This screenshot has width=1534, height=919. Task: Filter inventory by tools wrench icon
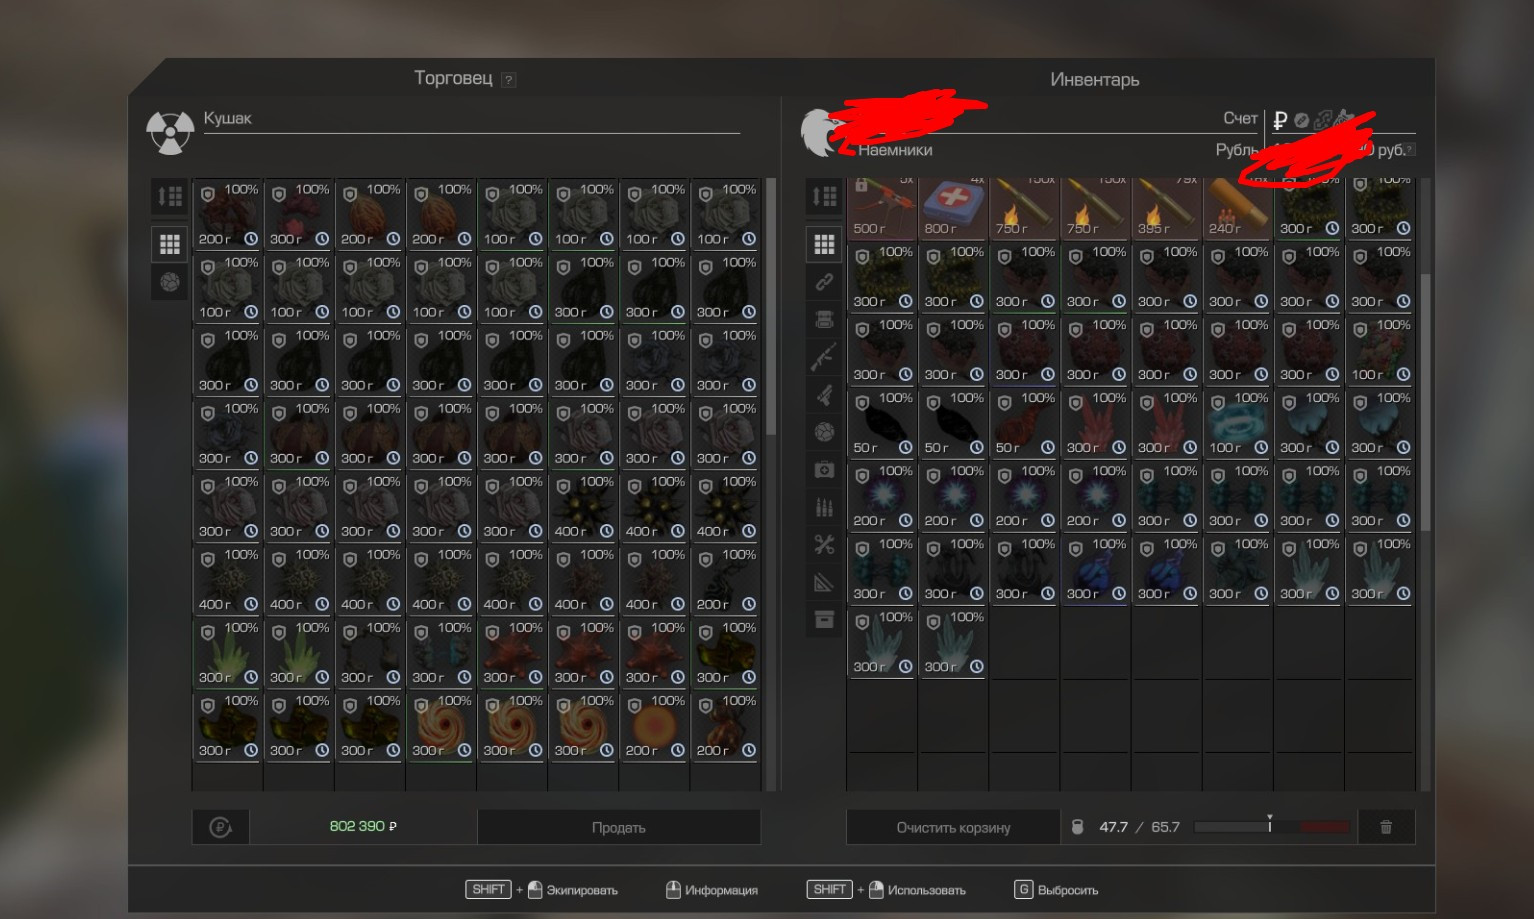(x=824, y=545)
